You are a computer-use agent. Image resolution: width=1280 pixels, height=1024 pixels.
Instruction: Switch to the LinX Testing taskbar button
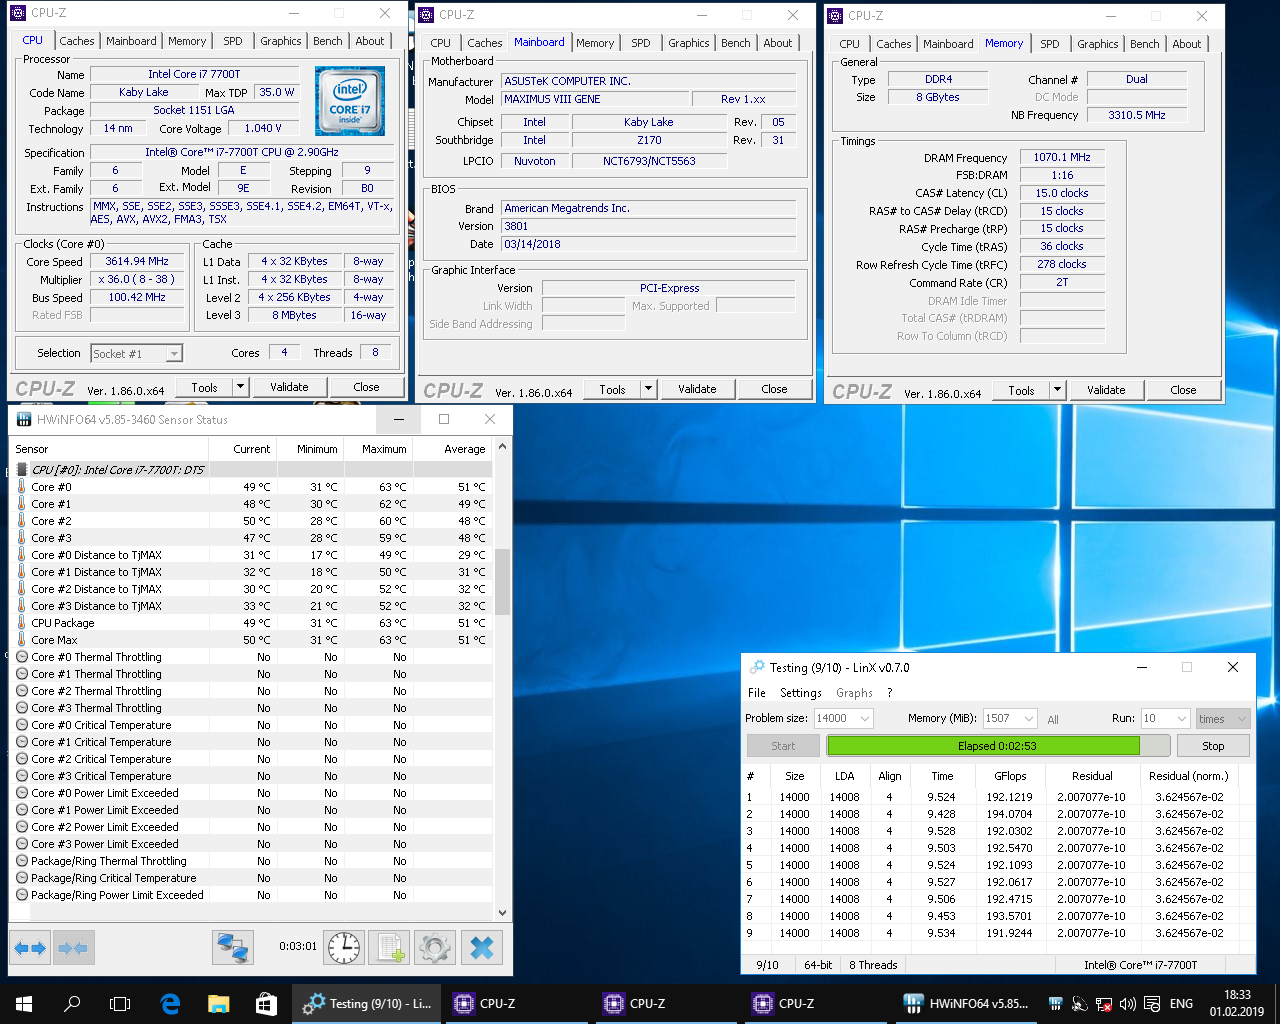click(x=366, y=1004)
